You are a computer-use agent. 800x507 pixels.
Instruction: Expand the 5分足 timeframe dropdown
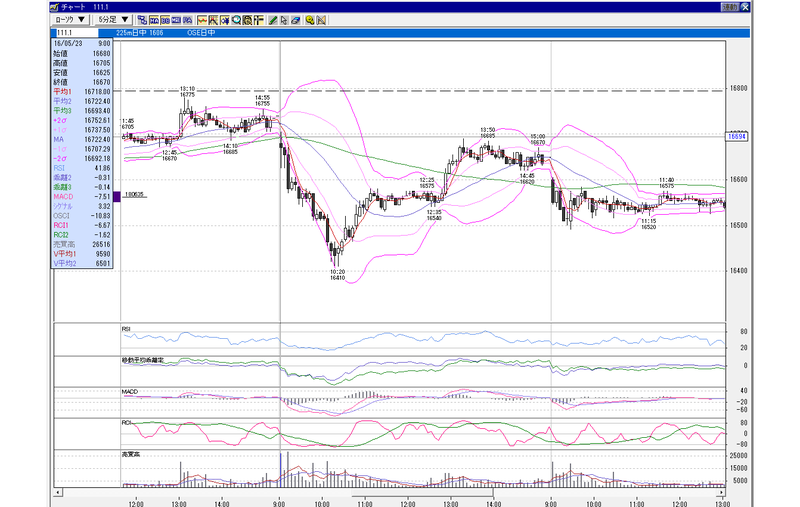(x=113, y=20)
